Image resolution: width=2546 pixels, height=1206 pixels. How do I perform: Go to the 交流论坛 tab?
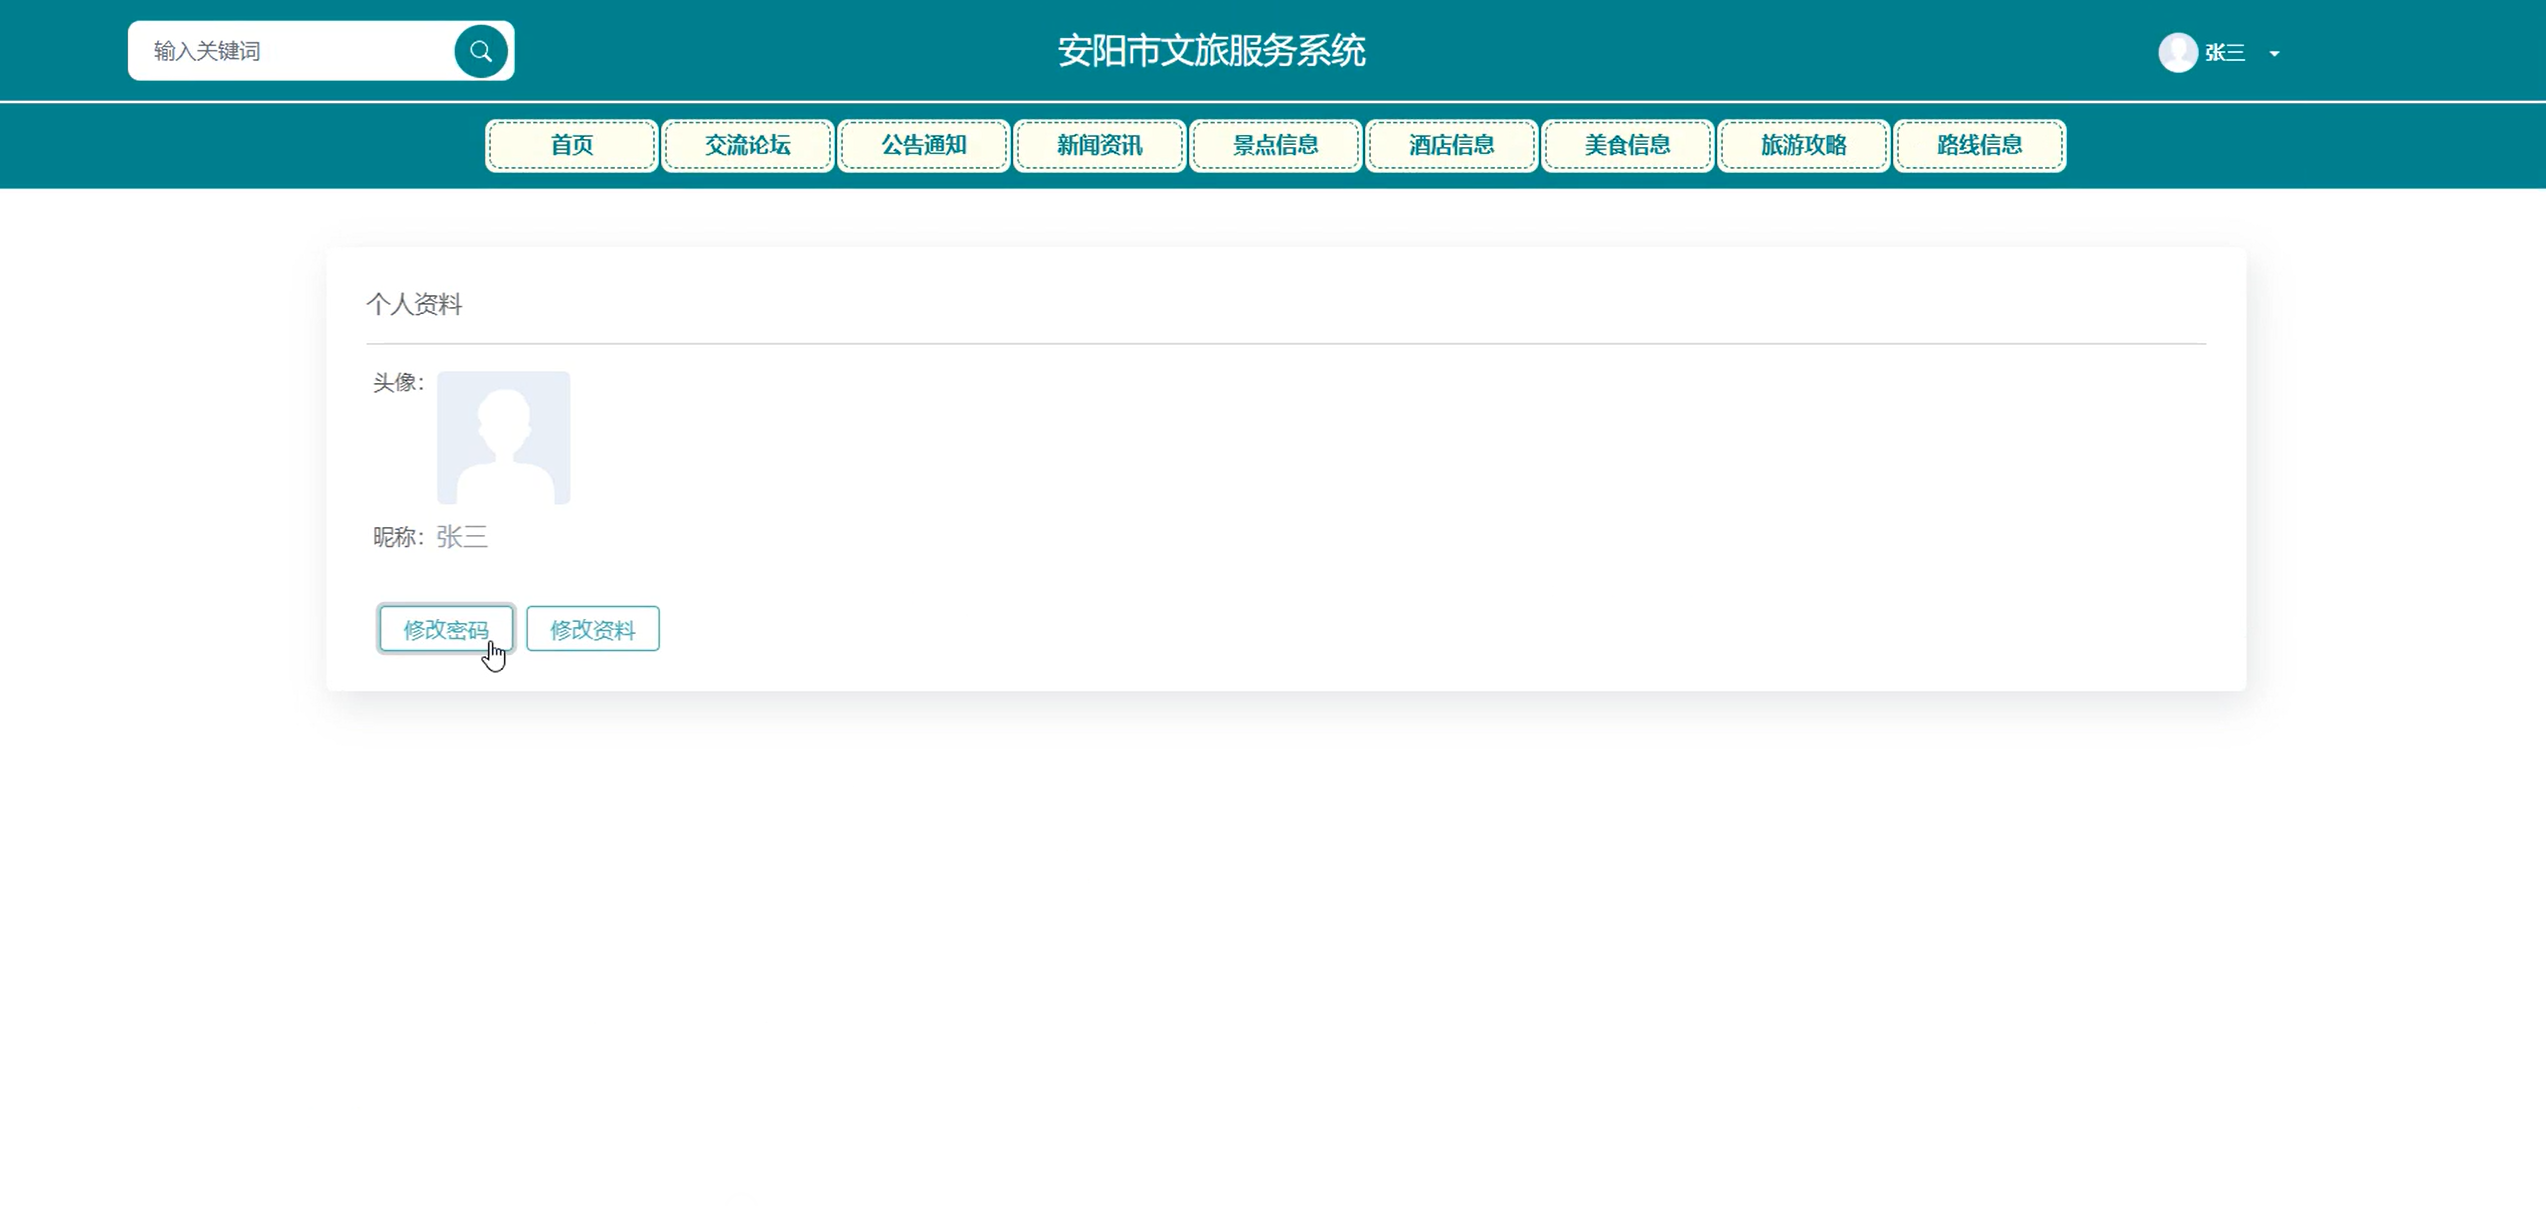pos(747,145)
